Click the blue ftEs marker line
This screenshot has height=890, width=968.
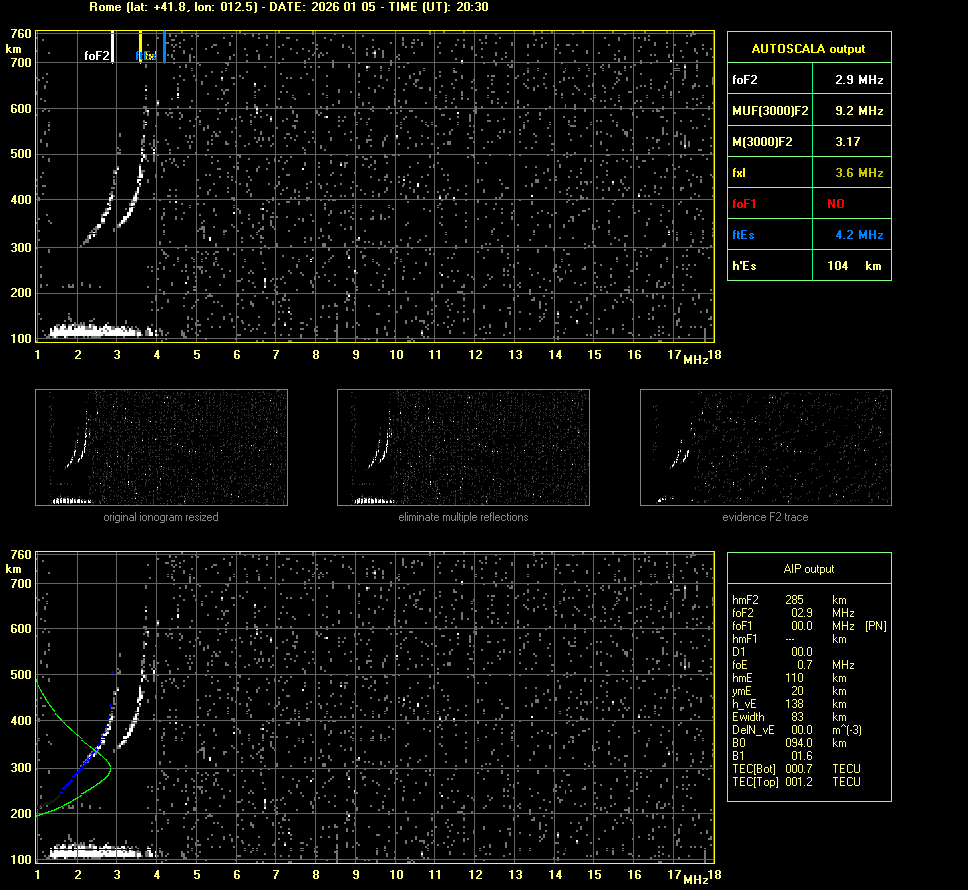click(x=164, y=47)
